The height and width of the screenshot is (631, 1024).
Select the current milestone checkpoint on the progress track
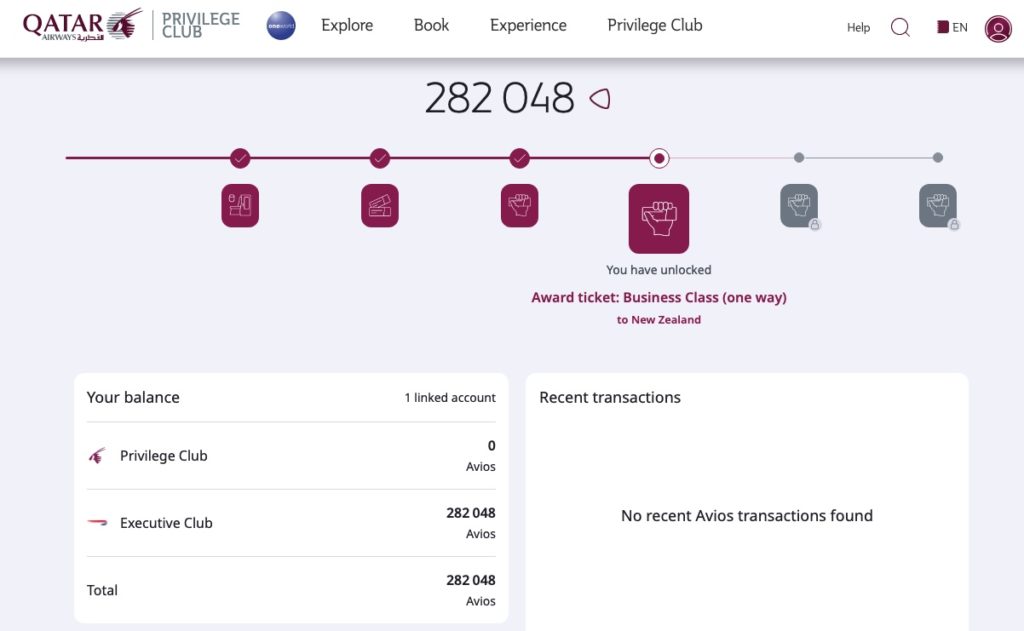[658, 157]
